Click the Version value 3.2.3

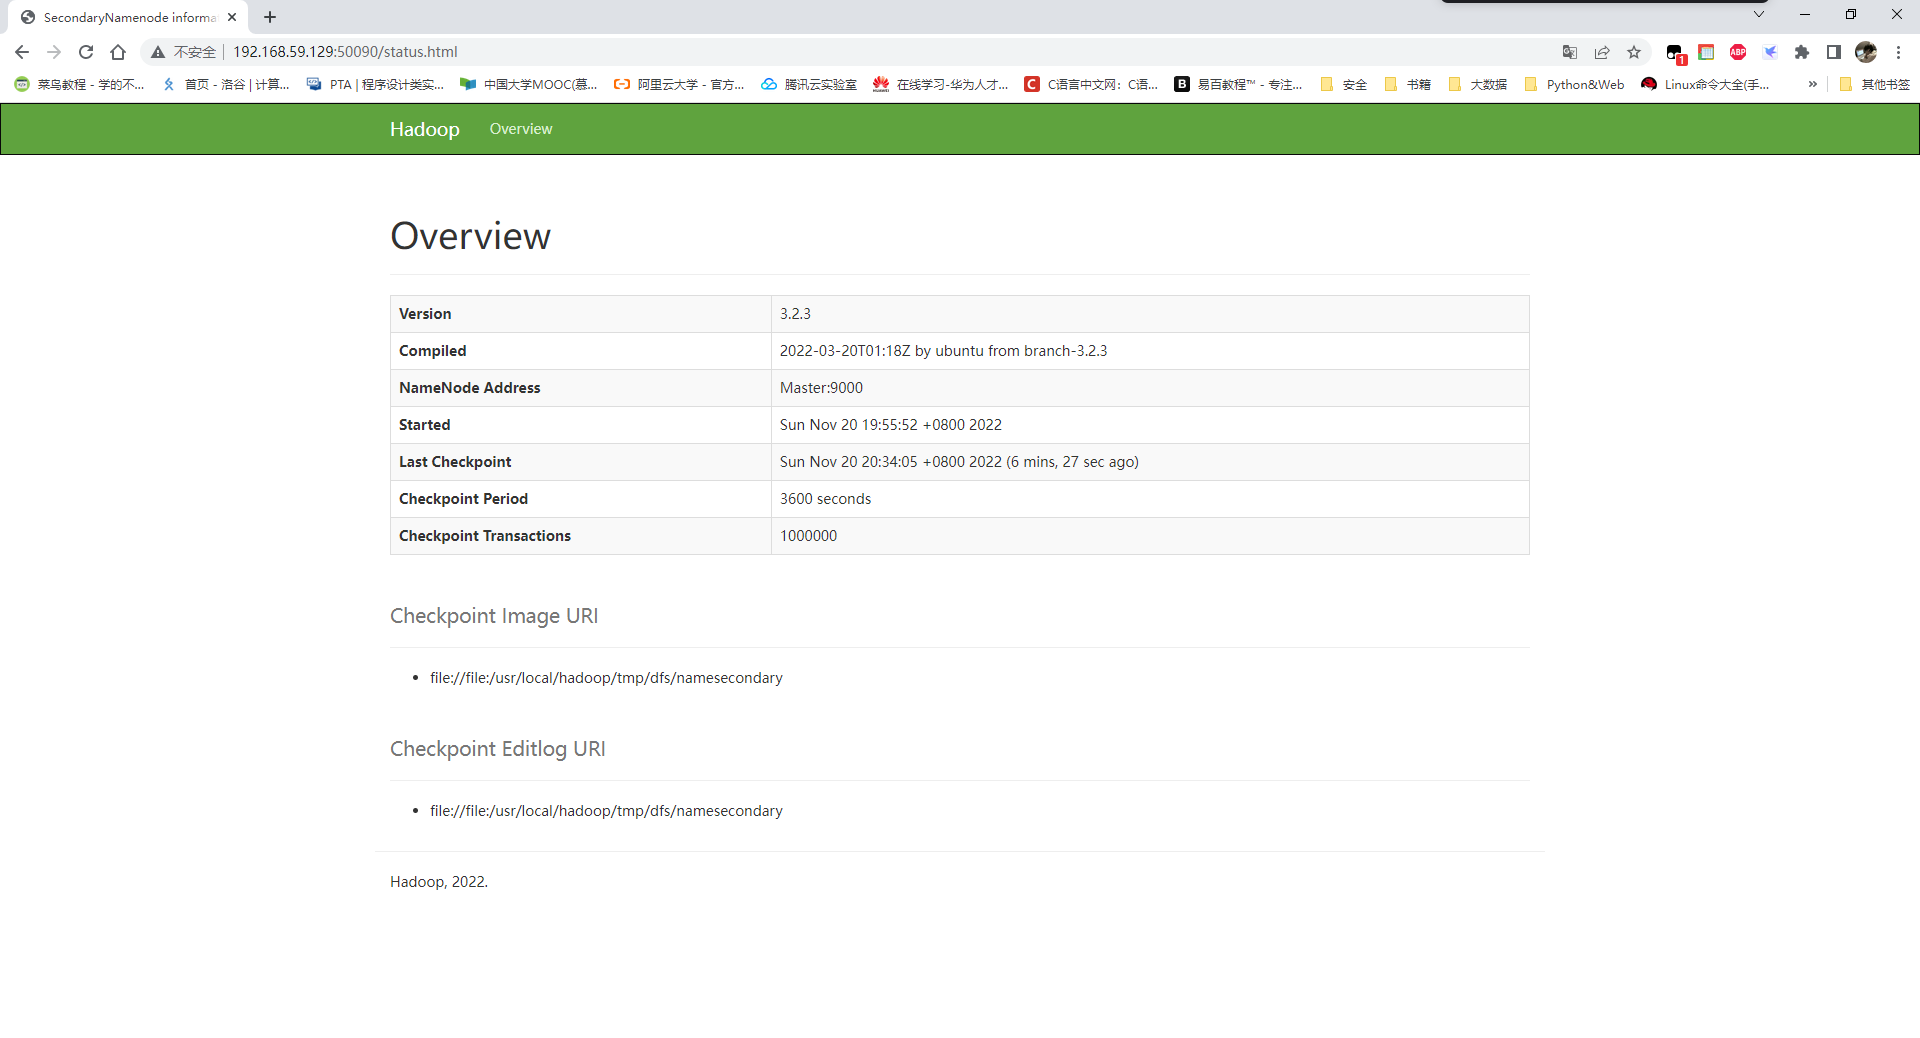click(795, 314)
